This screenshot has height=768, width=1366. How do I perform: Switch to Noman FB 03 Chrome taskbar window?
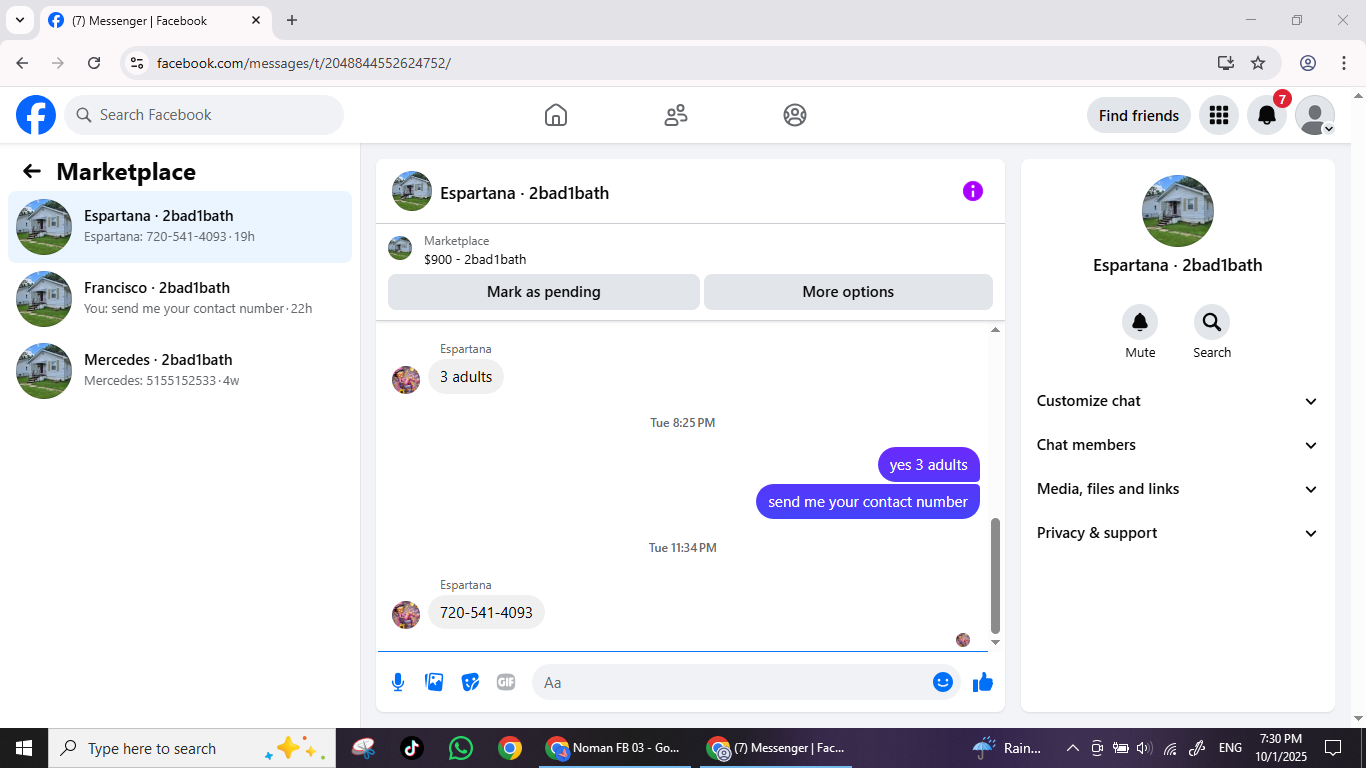click(x=614, y=748)
